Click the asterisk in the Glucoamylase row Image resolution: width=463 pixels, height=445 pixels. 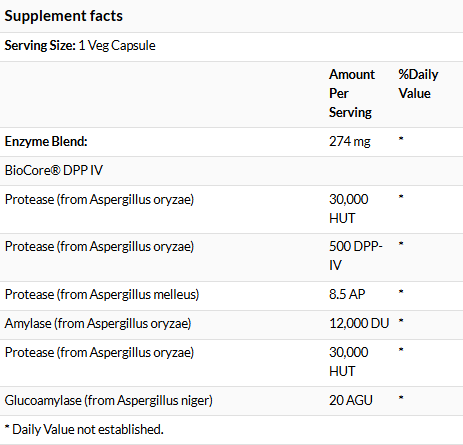401,398
